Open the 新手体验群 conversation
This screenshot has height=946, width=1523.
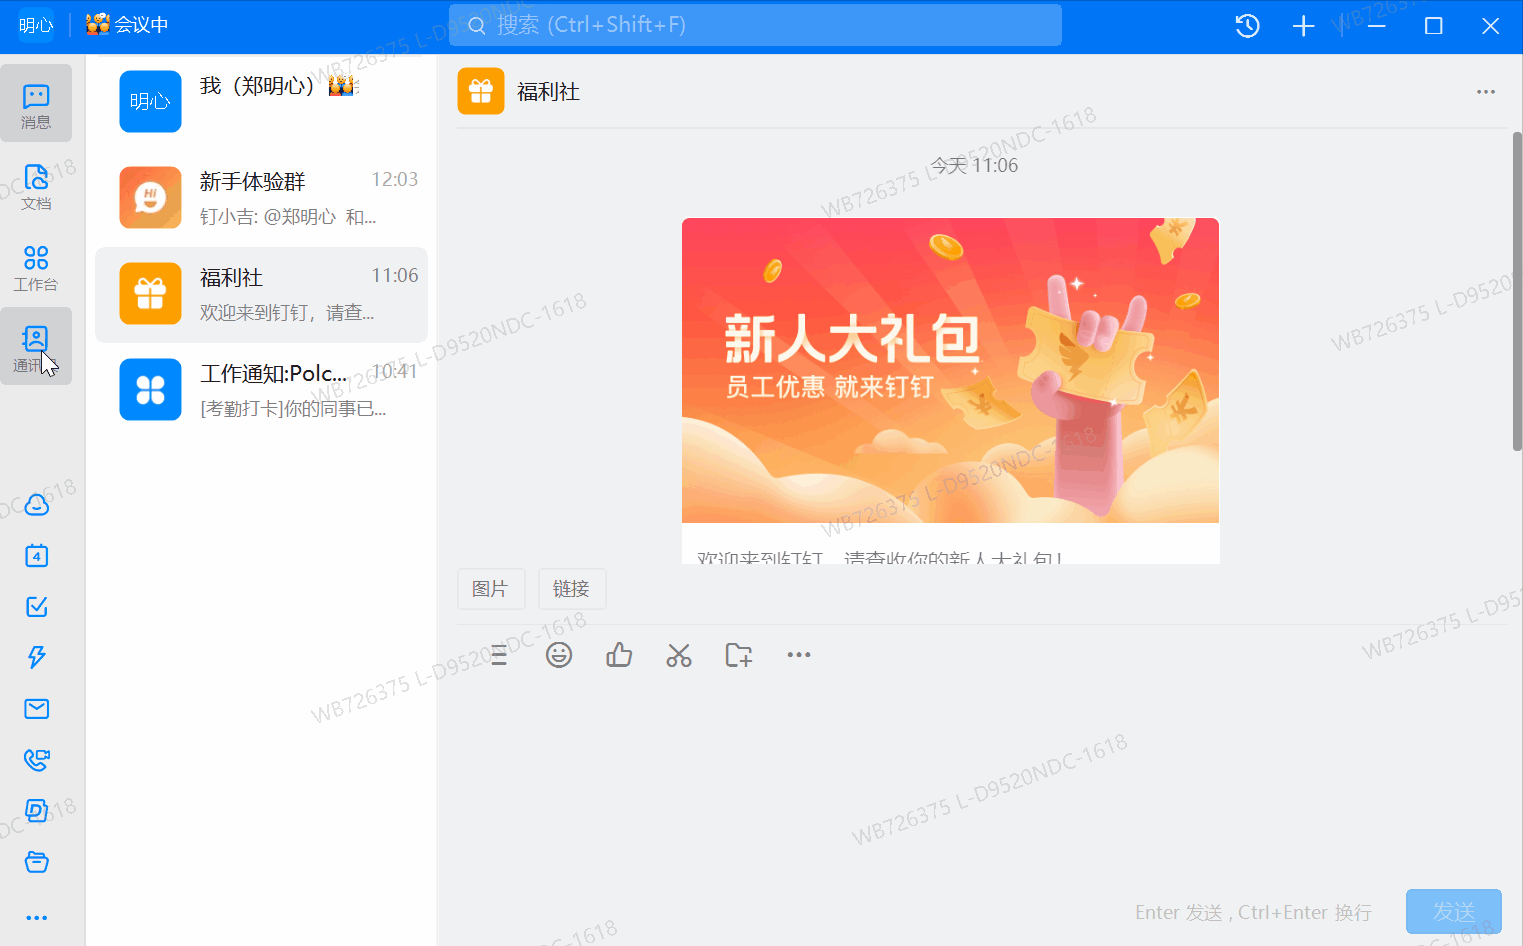click(261, 198)
